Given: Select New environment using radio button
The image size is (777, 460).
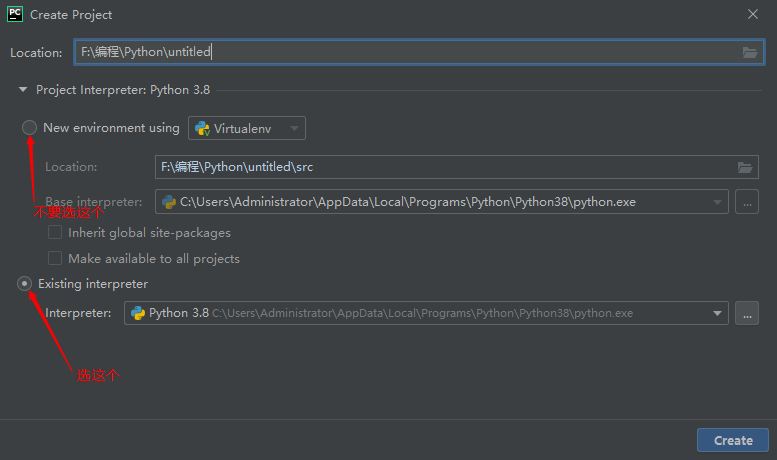Looking at the screenshot, I should click(x=29, y=128).
